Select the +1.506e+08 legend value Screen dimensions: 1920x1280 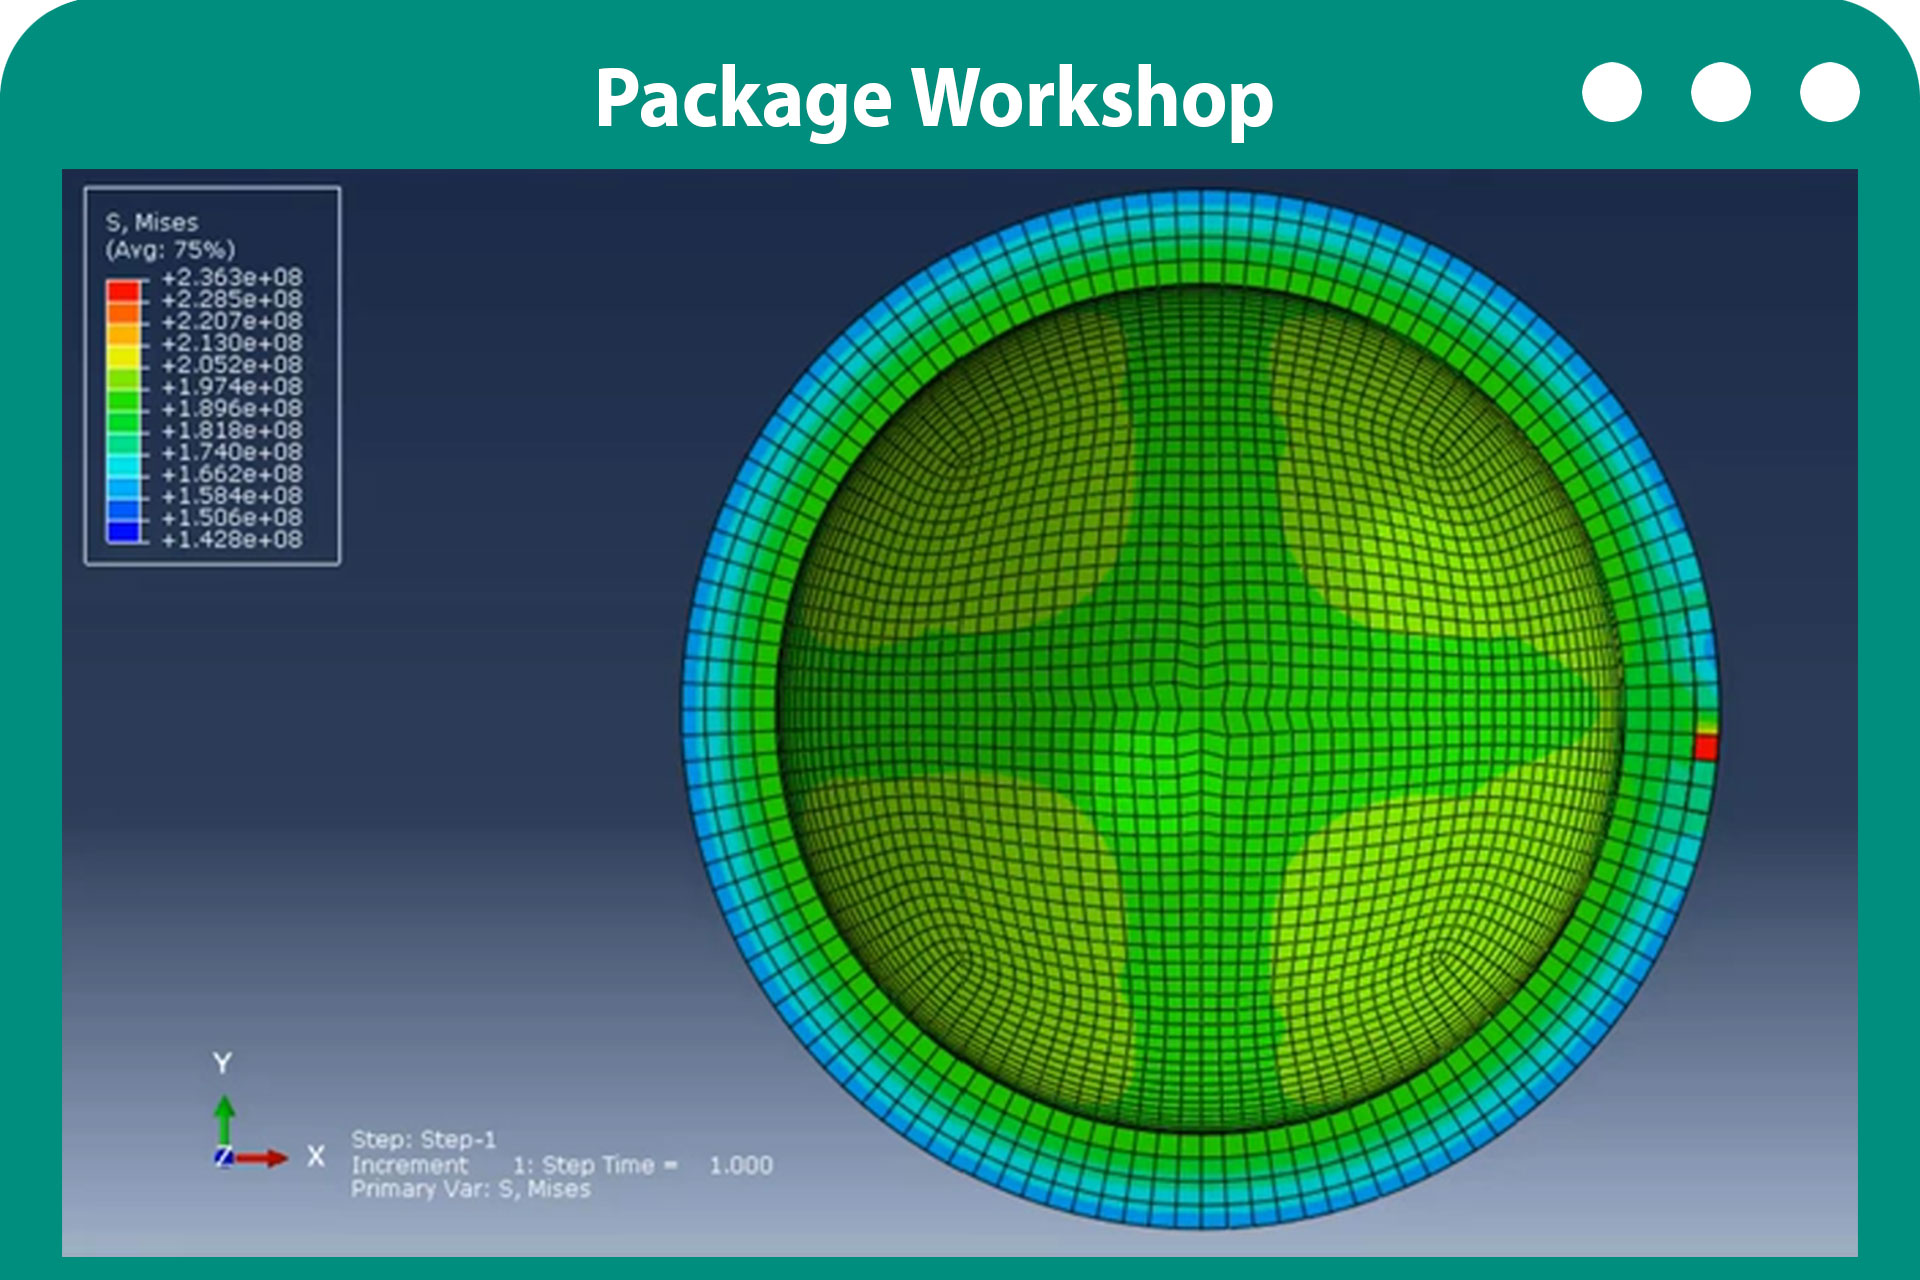pos(232,518)
